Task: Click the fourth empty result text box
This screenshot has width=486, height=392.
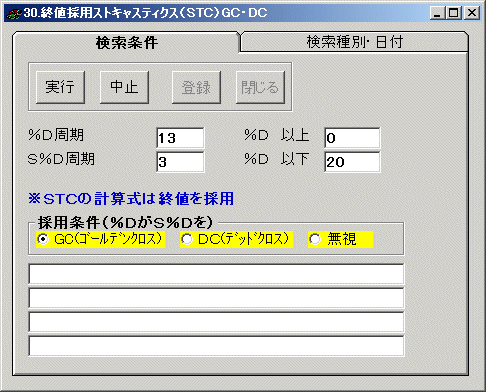Action: point(216,346)
